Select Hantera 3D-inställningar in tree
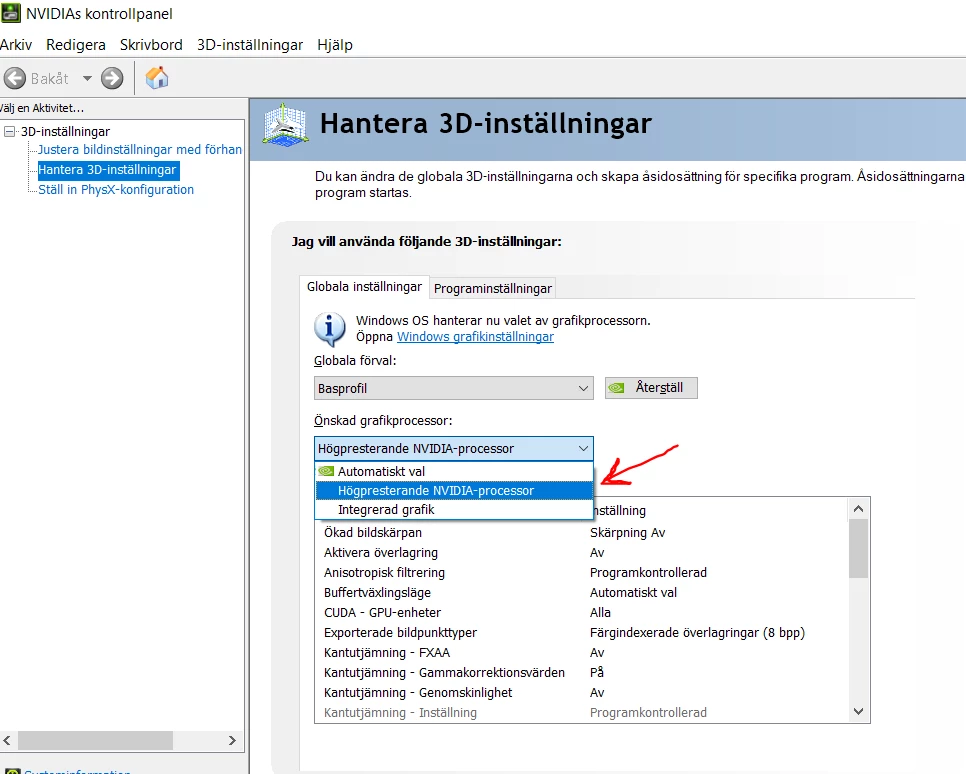Viewport: 966px width, 774px height. click(x=108, y=169)
